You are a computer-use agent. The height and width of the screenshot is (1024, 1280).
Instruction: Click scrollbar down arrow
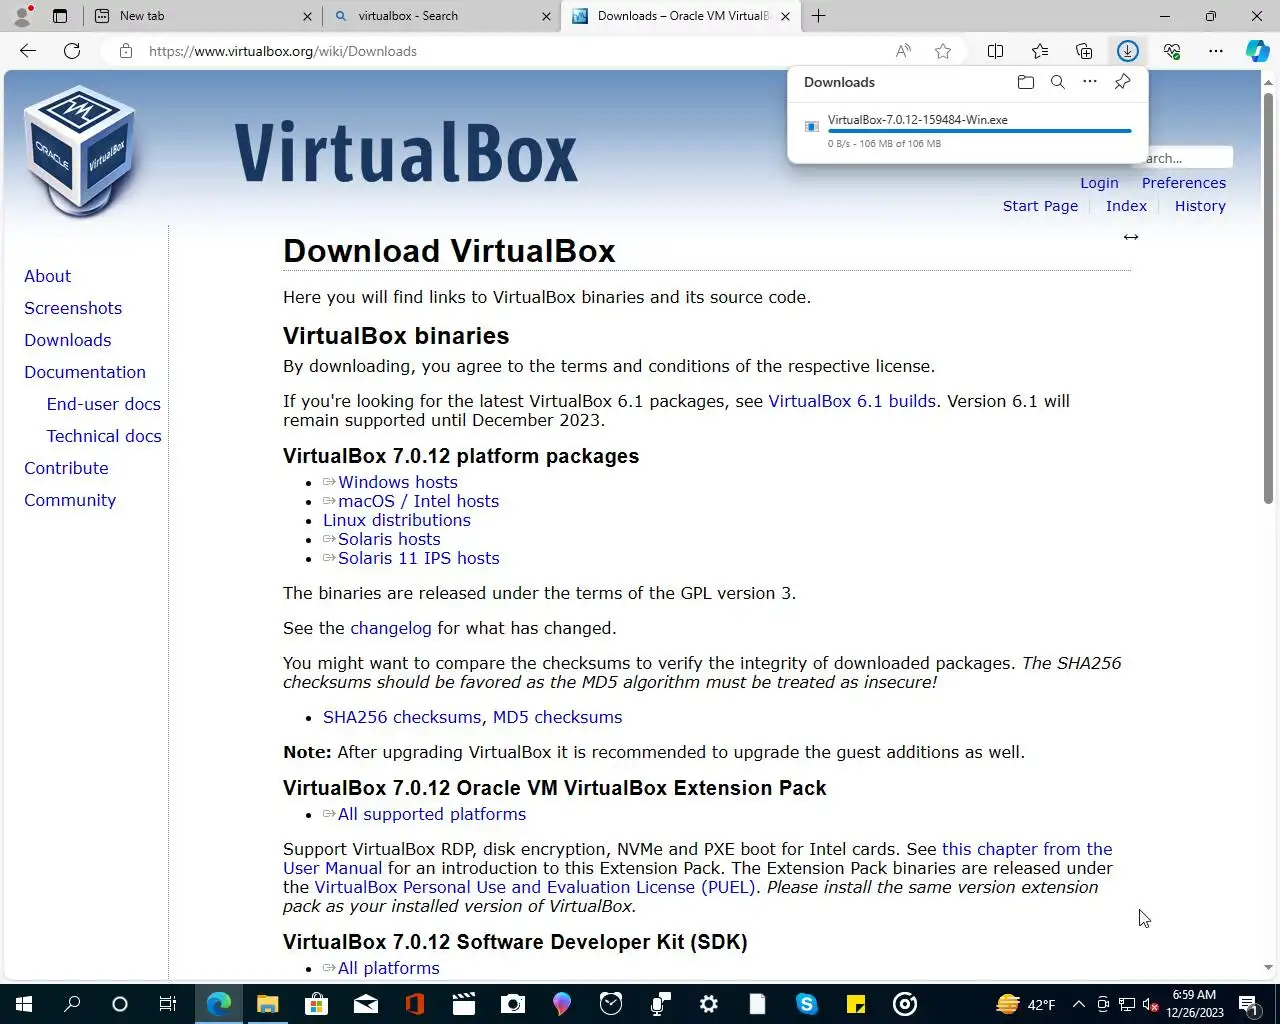pos(1268,968)
